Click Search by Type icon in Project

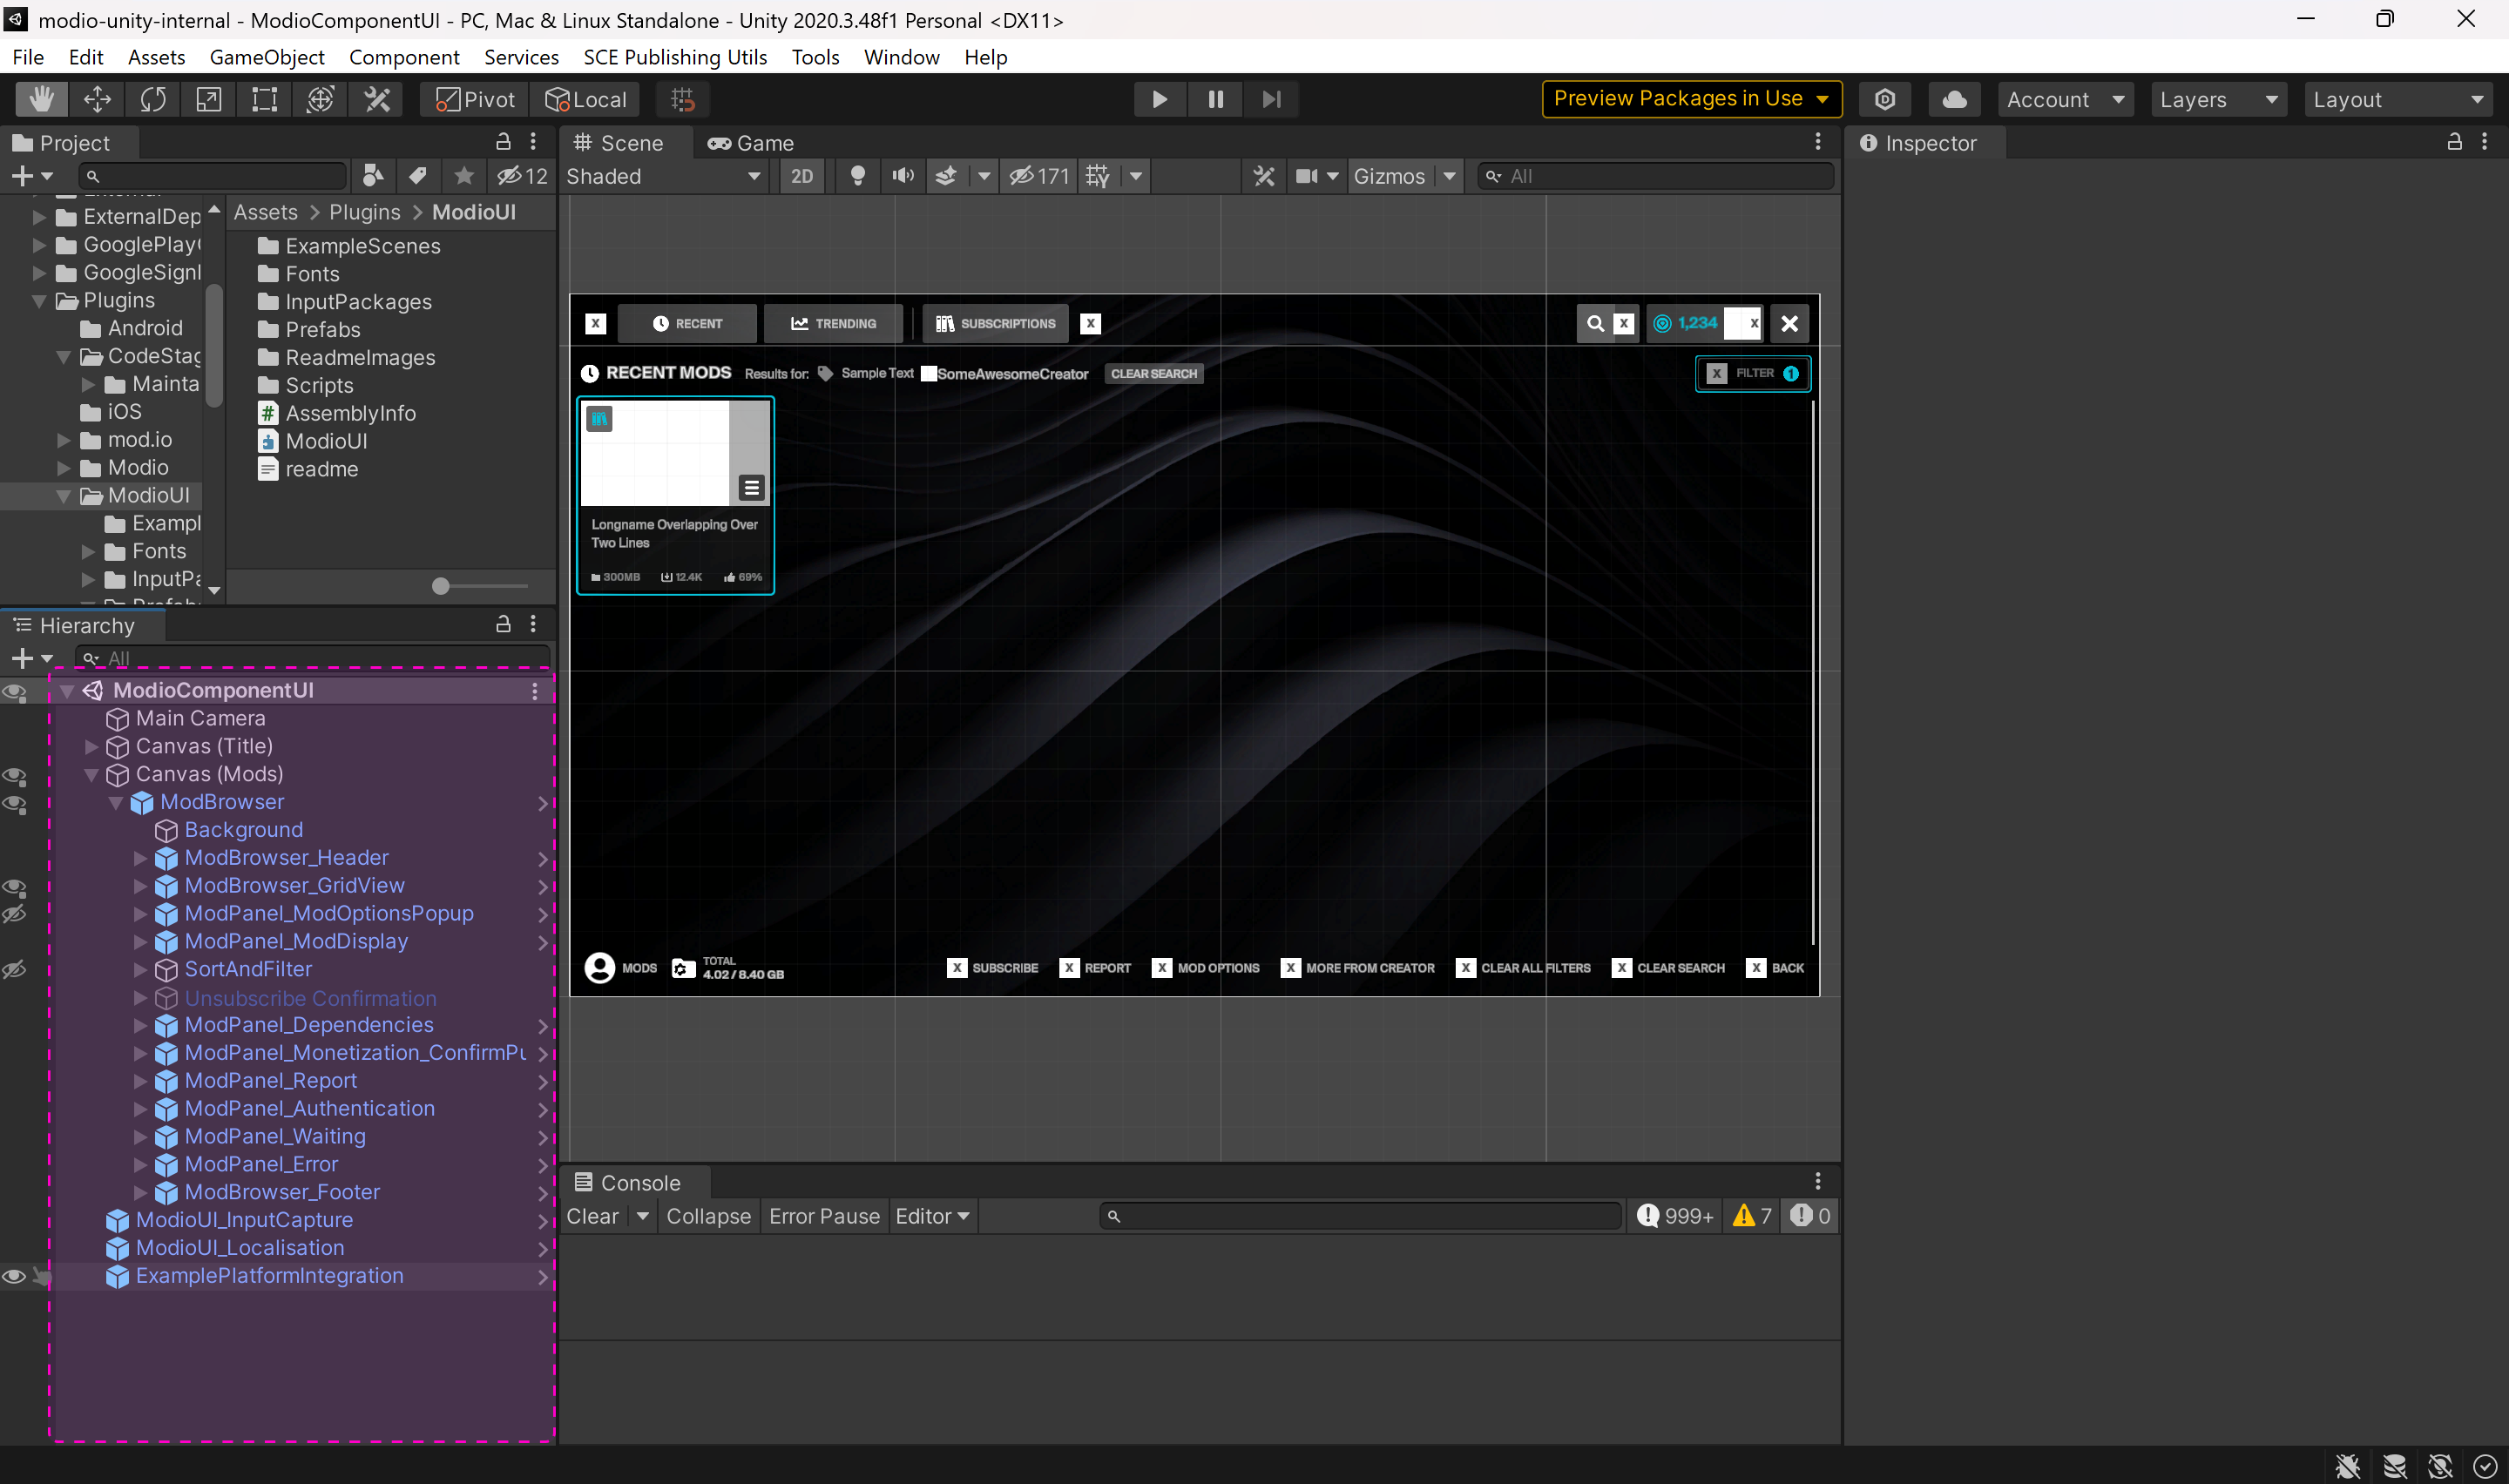(x=372, y=176)
